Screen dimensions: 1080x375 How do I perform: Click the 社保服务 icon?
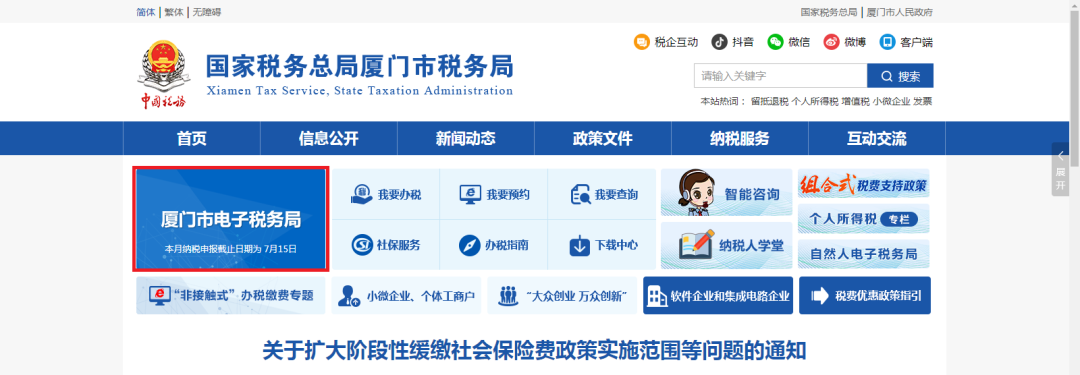[362, 245]
